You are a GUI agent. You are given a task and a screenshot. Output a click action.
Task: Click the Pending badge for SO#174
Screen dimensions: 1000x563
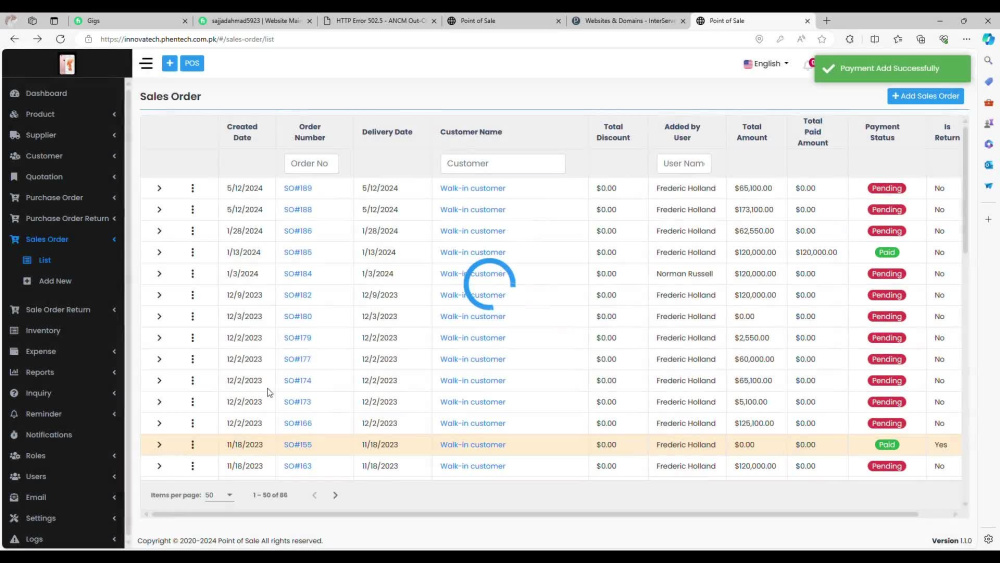click(x=886, y=381)
